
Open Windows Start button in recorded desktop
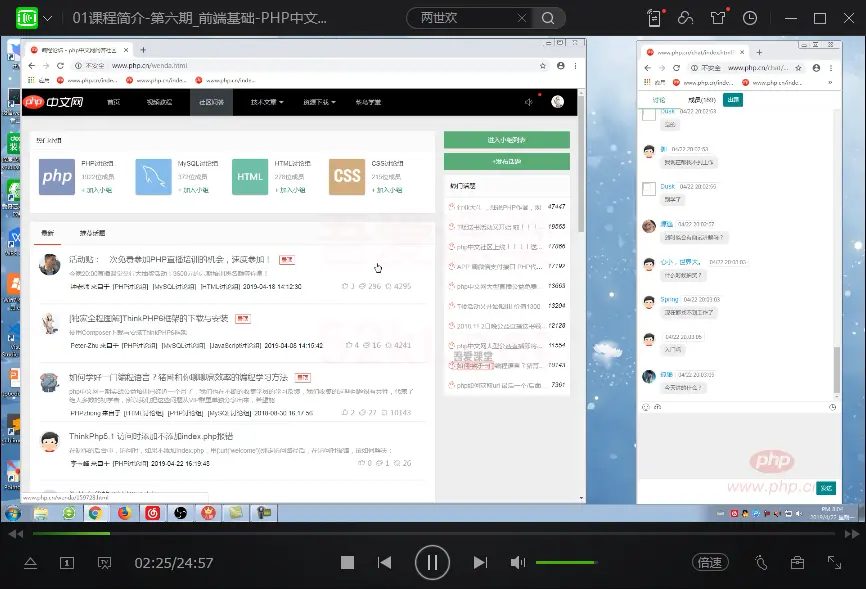(x=12, y=513)
